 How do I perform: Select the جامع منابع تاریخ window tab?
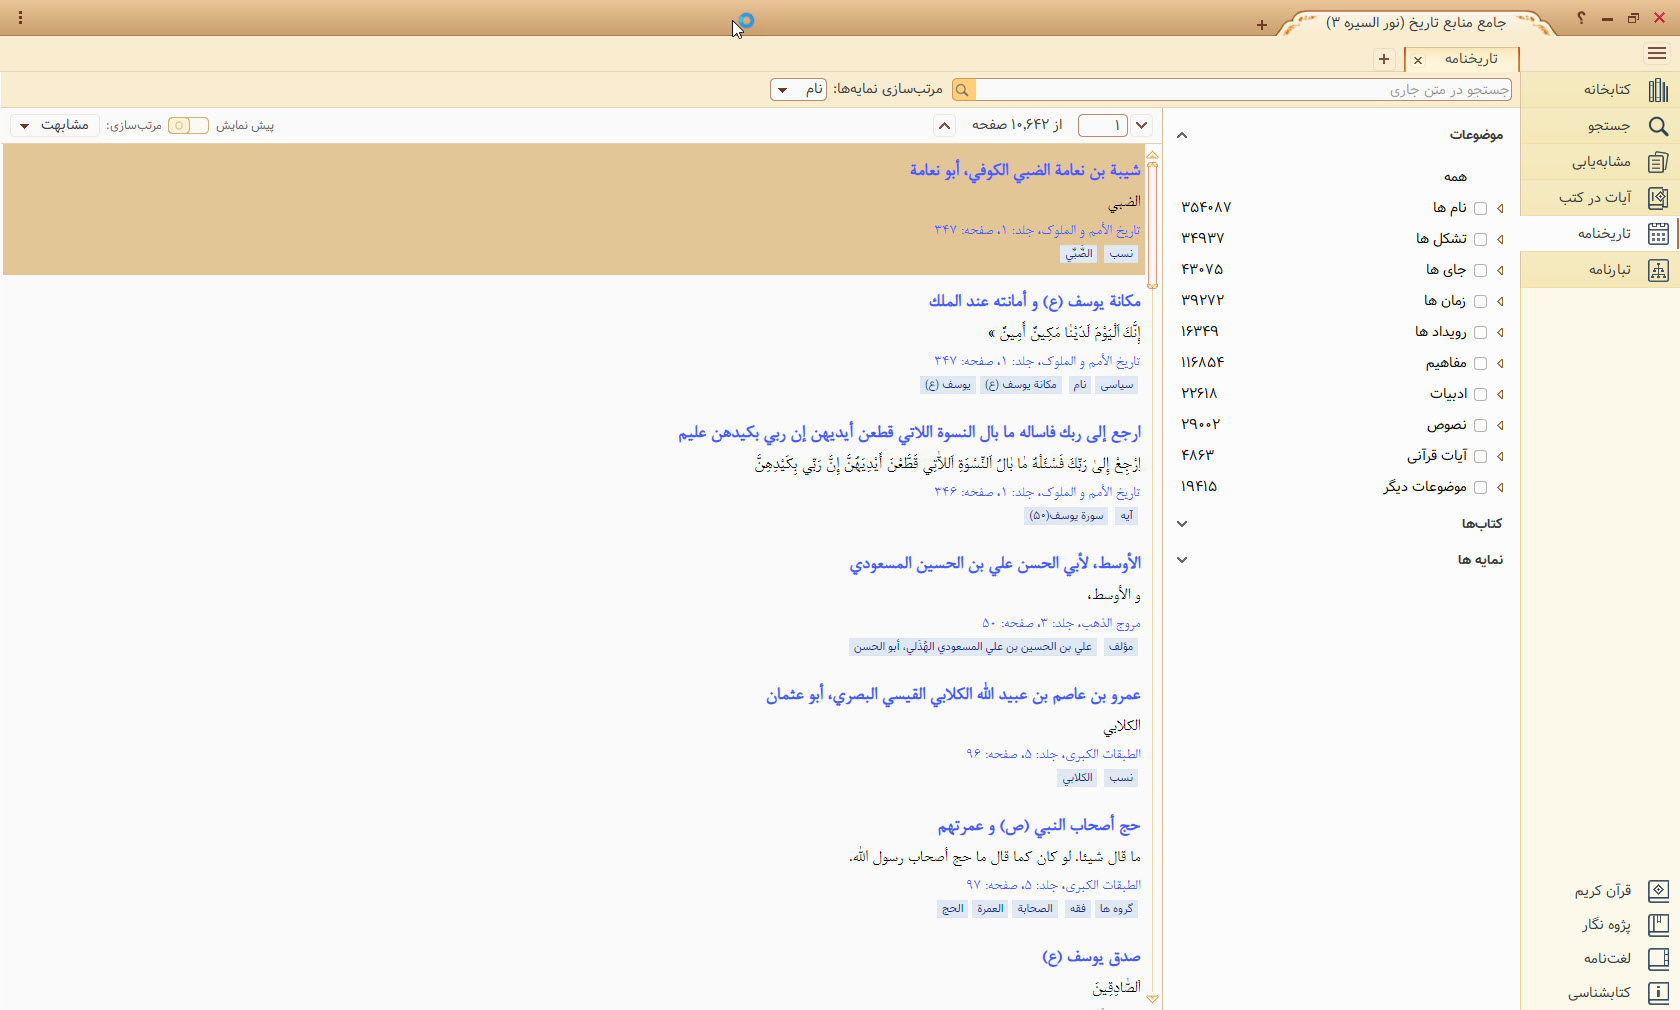point(1416,22)
